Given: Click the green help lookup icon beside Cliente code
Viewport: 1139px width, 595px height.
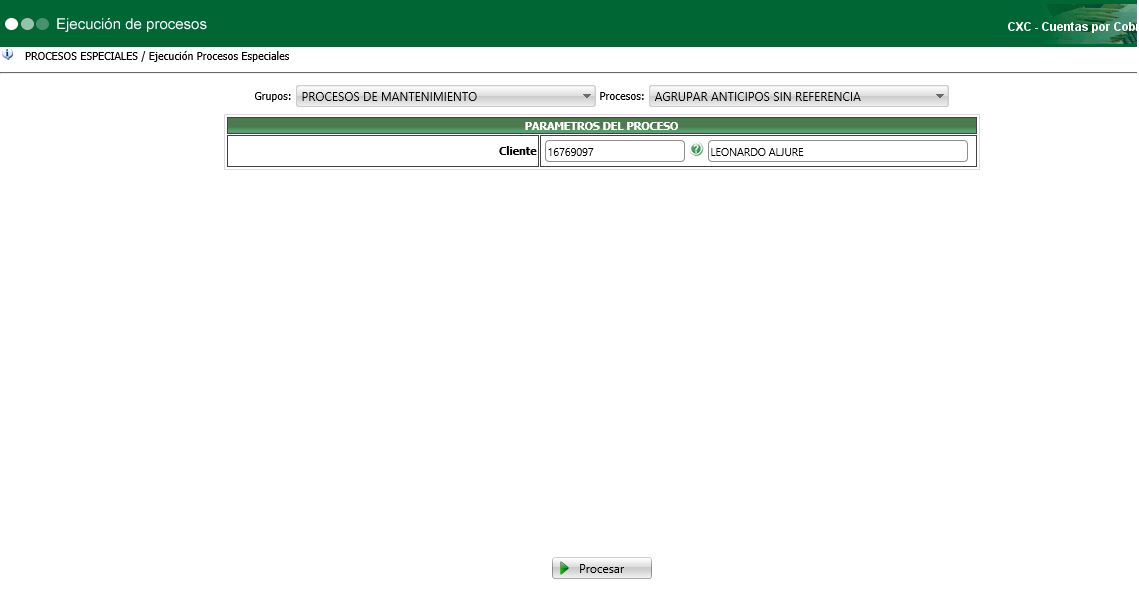Looking at the screenshot, I should [x=695, y=150].
